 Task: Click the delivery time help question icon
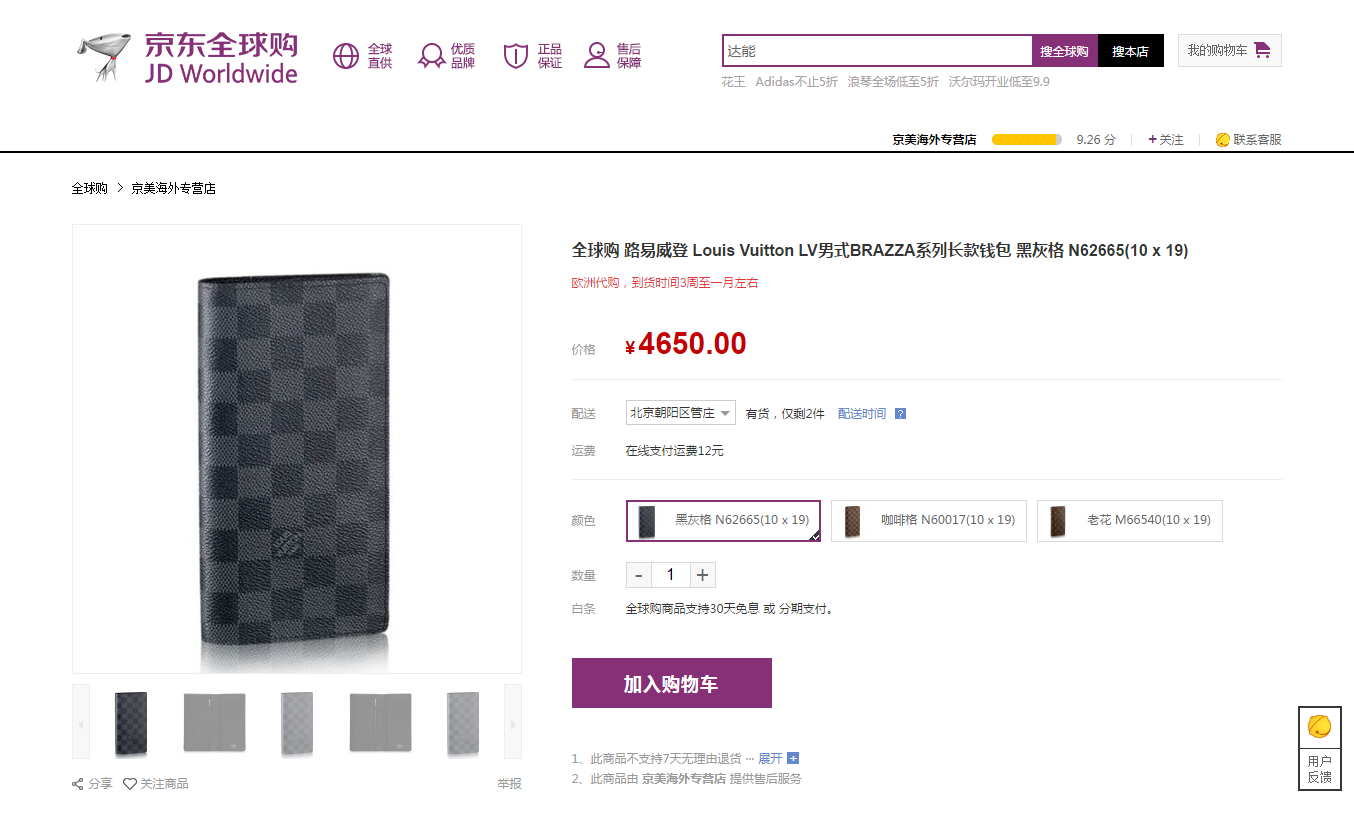coord(900,414)
